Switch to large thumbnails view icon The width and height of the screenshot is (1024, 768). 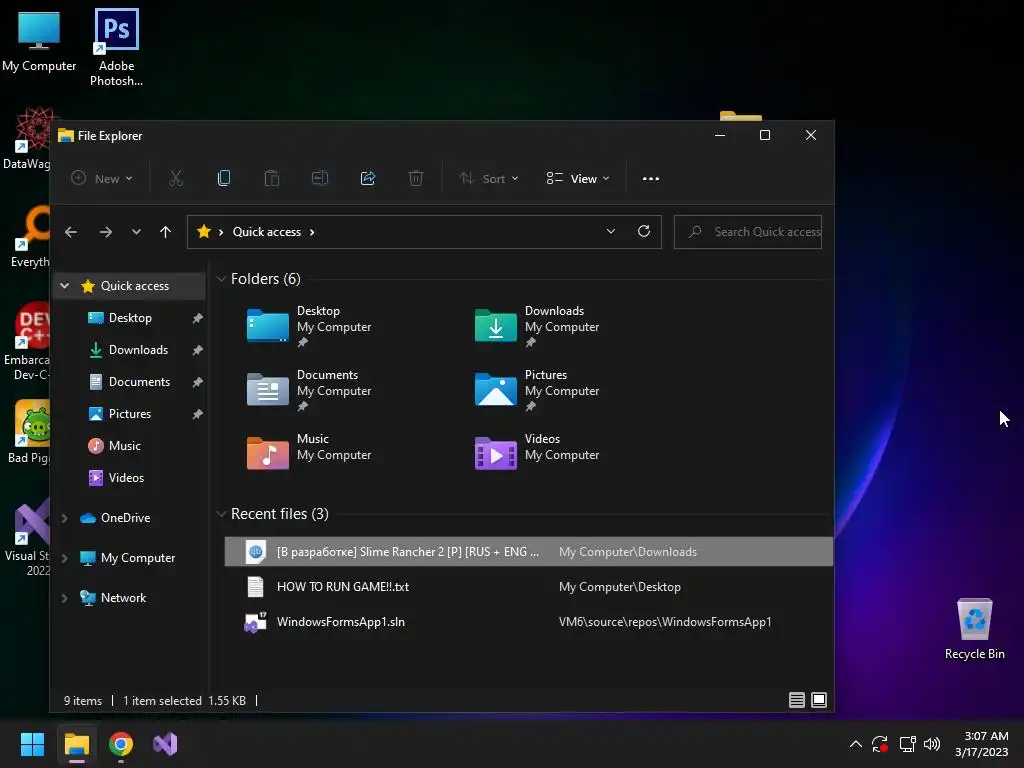[819, 700]
